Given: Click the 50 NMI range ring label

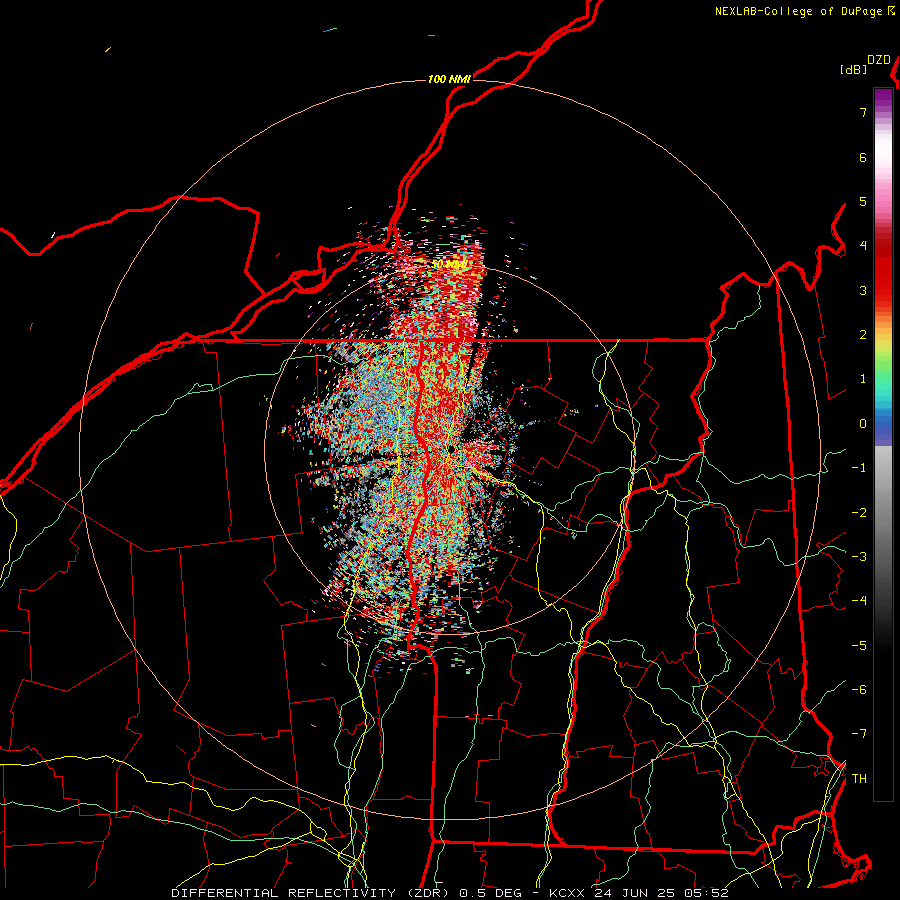Looking at the screenshot, I should (449, 265).
